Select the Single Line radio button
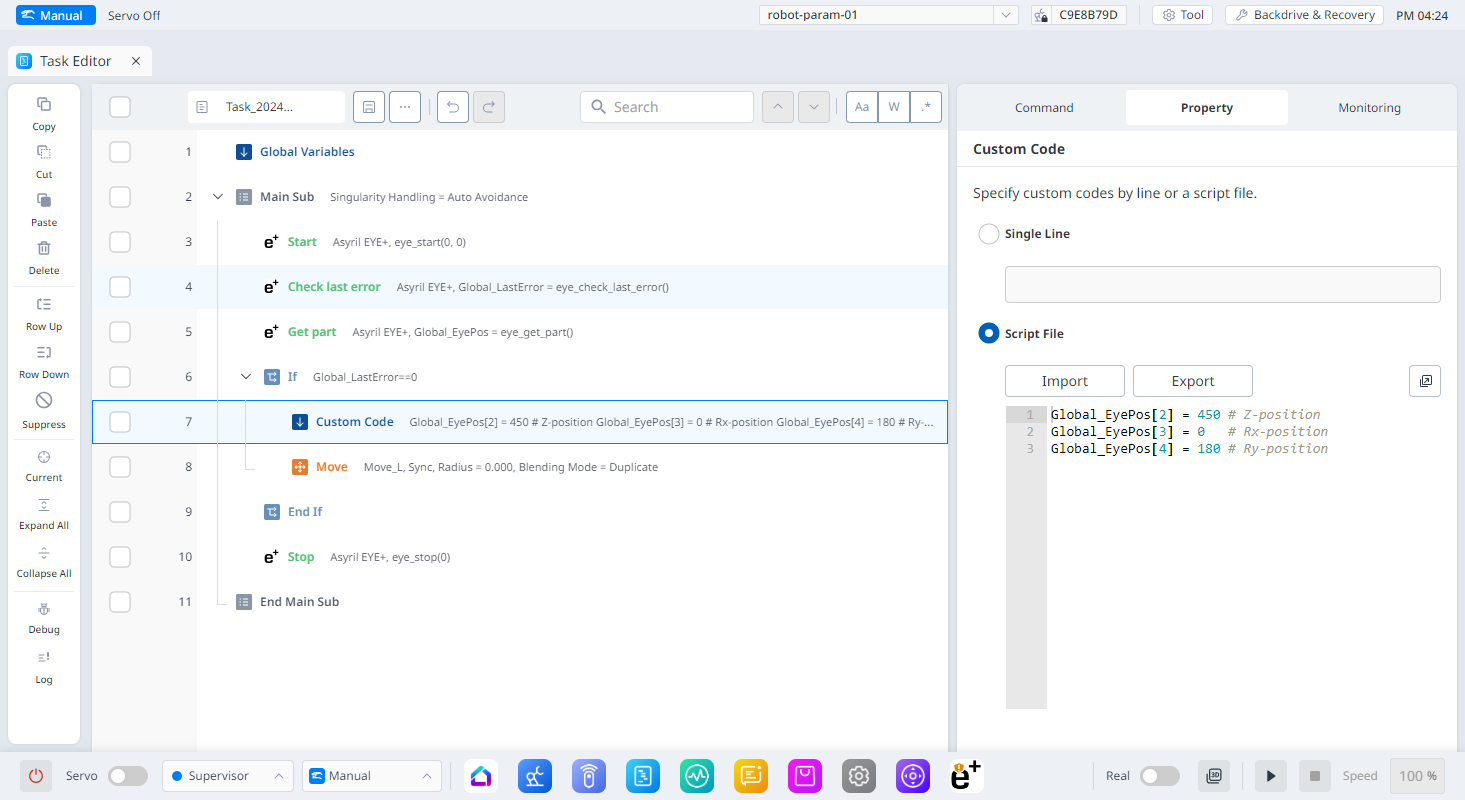 (x=989, y=234)
